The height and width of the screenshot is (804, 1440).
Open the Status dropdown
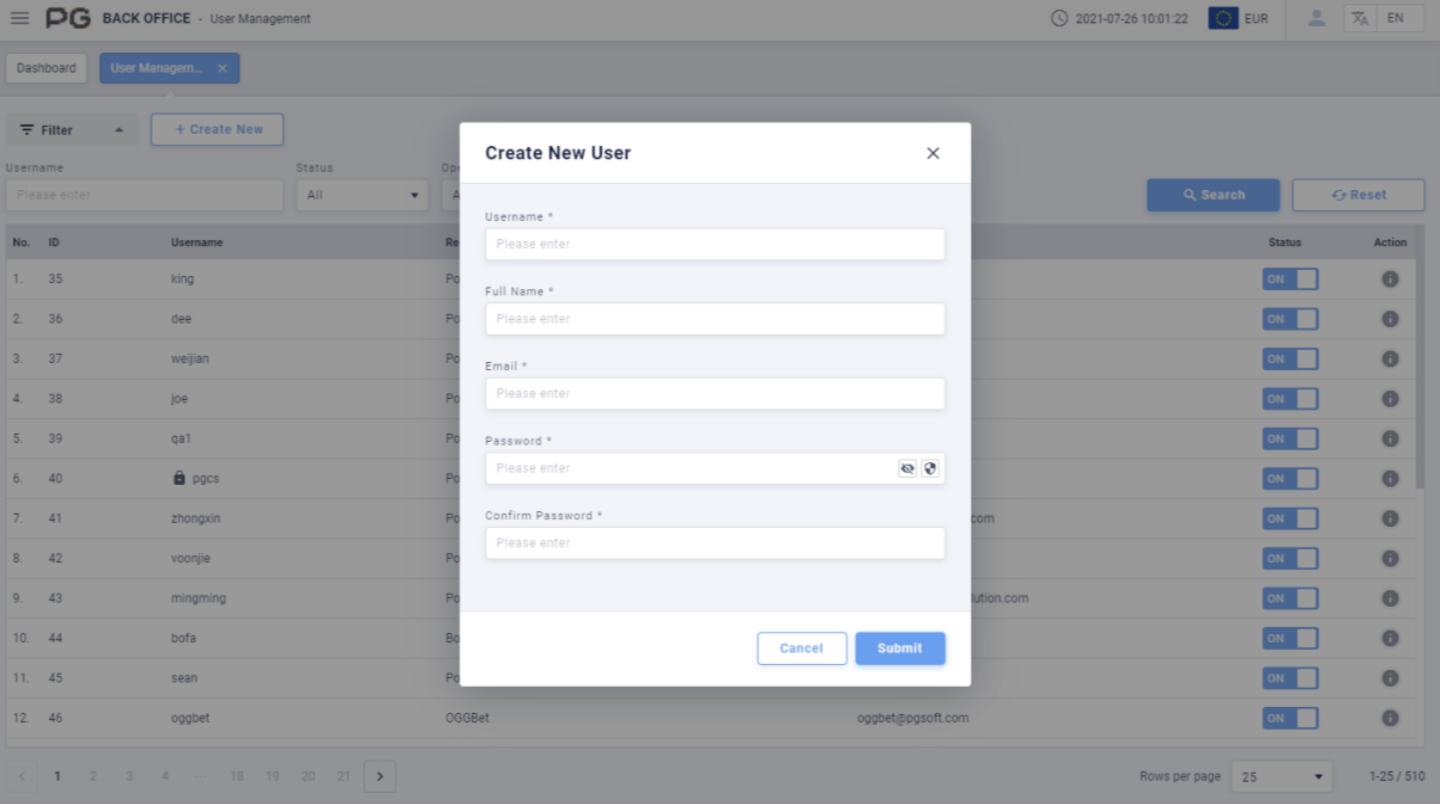click(362, 195)
